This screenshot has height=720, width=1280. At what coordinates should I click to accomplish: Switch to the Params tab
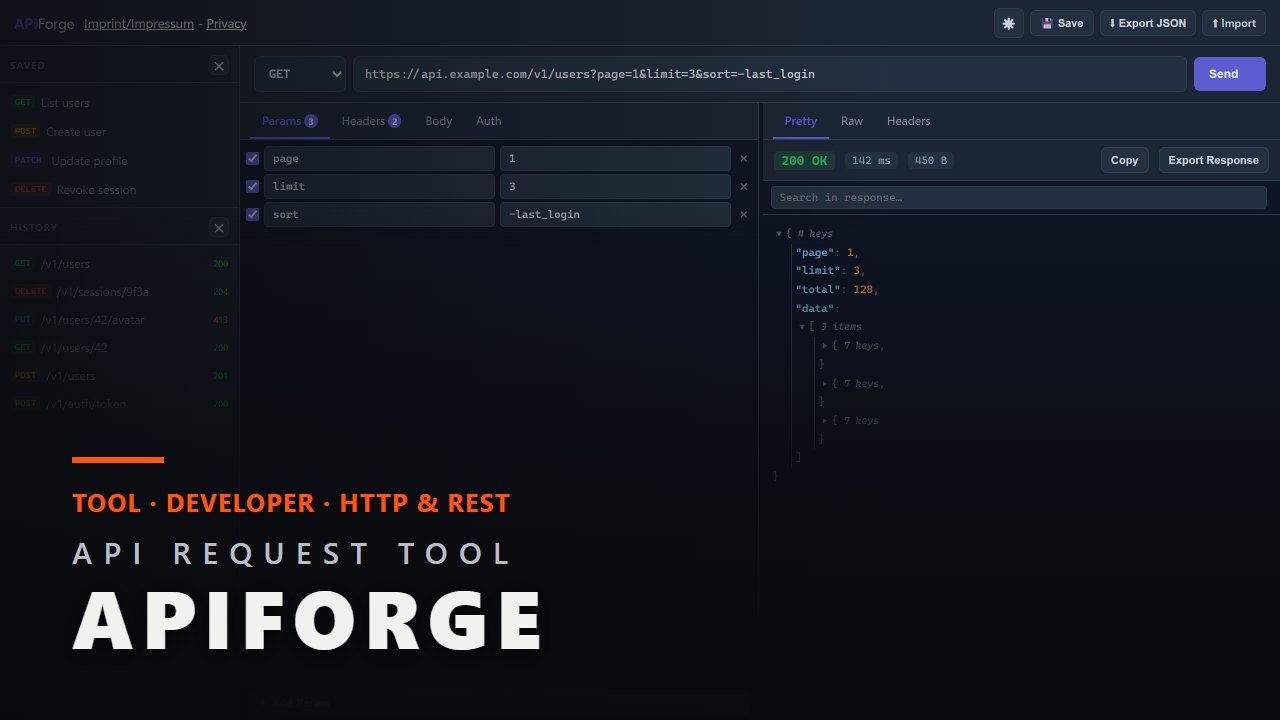point(289,121)
